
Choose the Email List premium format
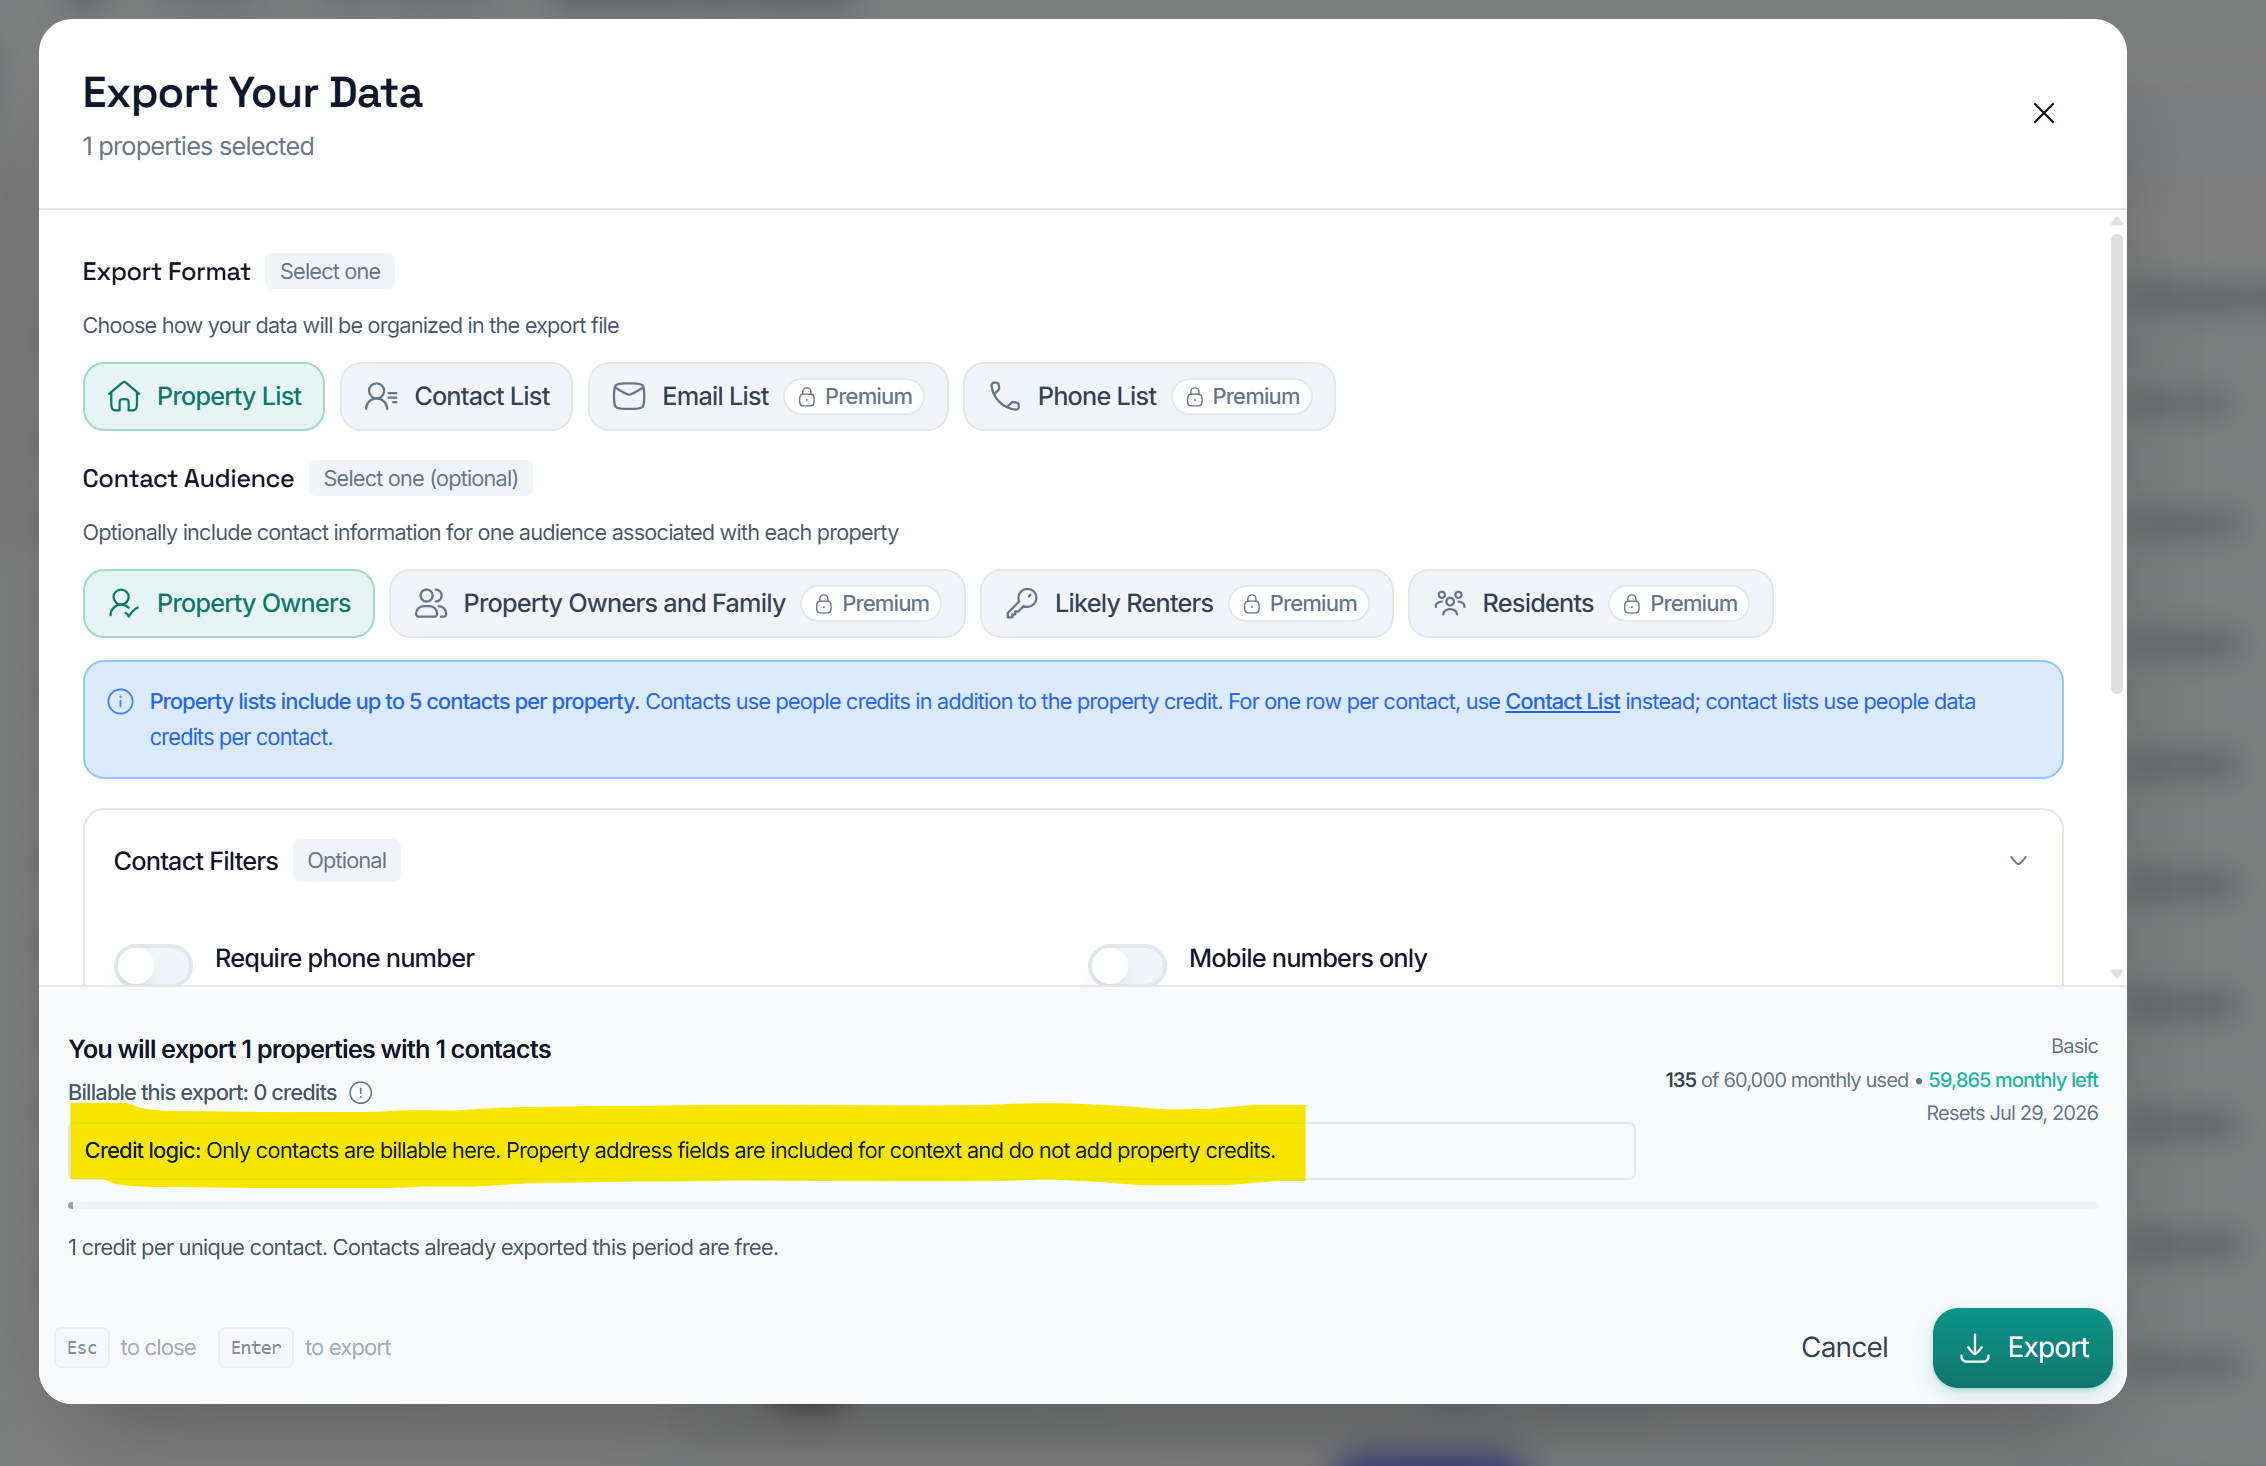[767, 396]
